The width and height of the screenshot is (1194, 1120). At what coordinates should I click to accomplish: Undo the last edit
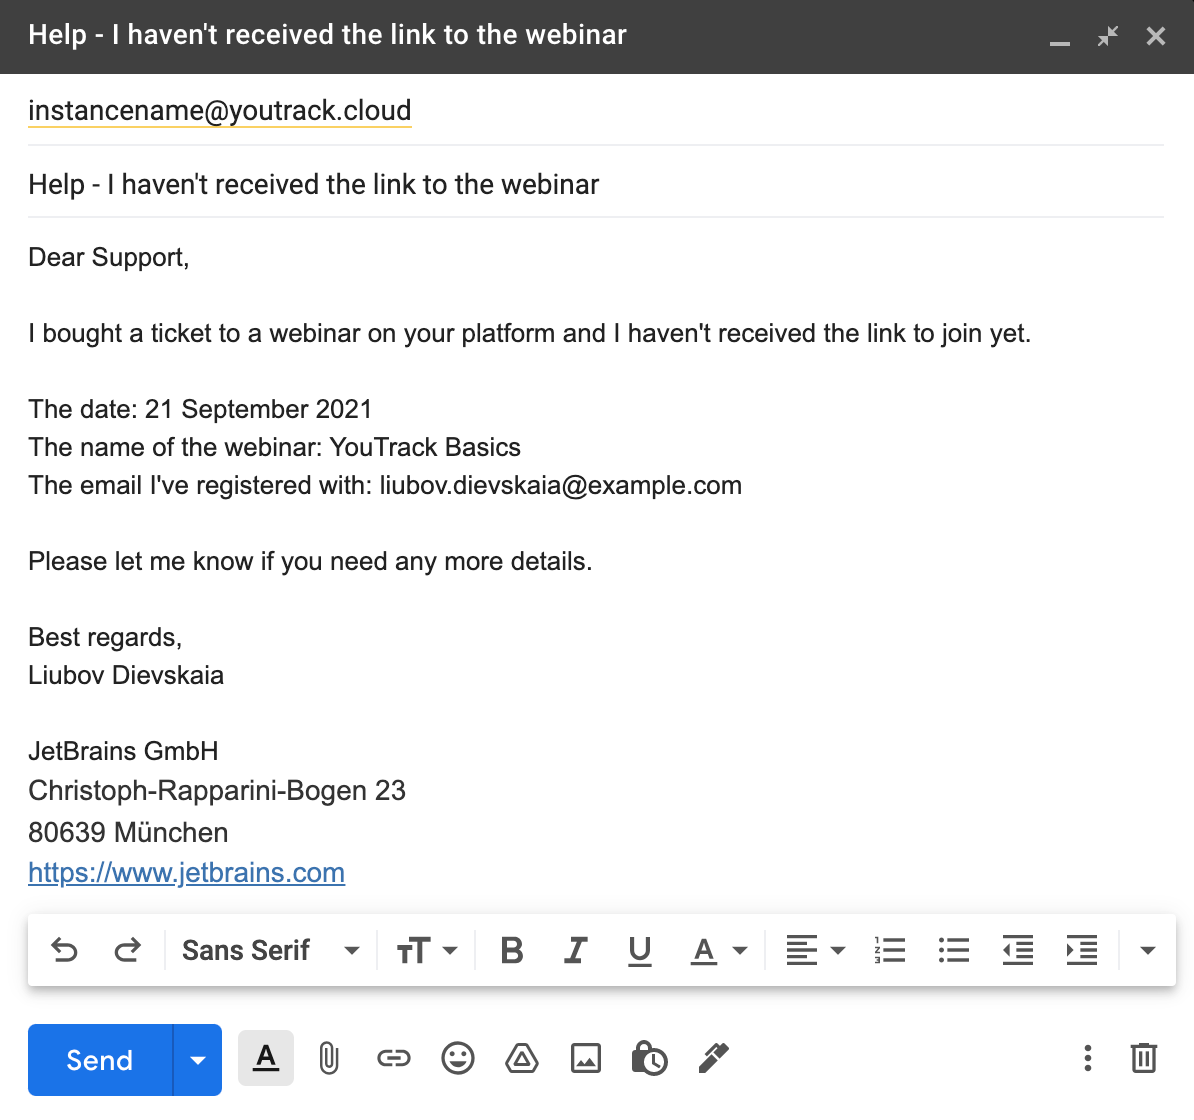pos(64,950)
